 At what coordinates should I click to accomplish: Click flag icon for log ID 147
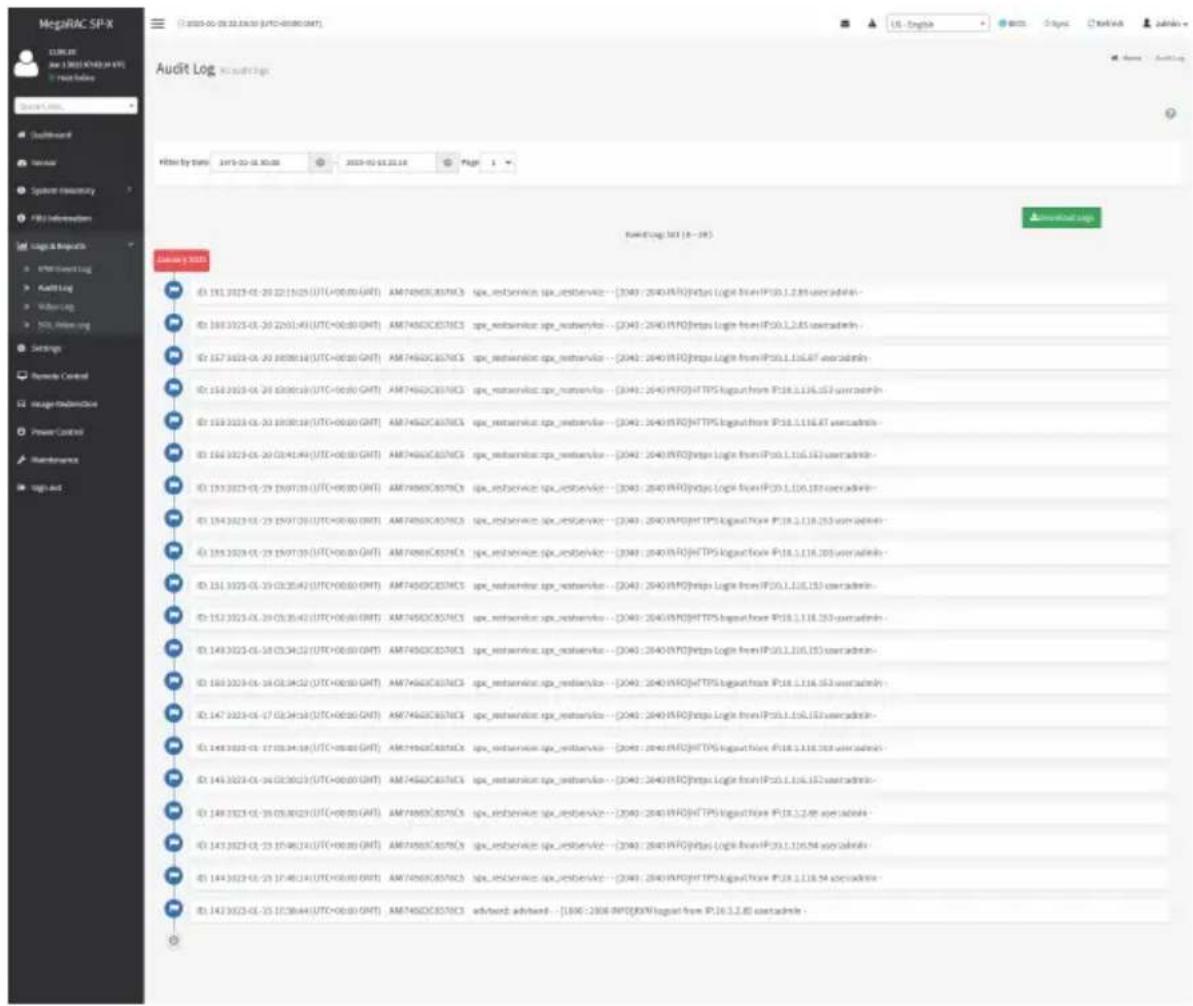[x=173, y=713]
